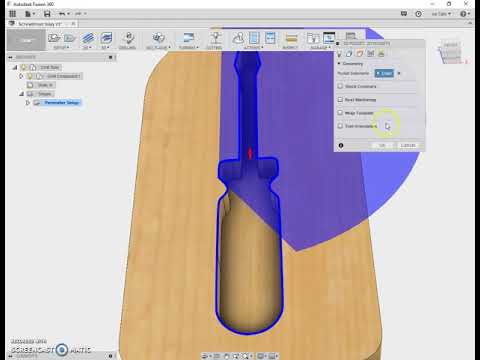Open the TURNING dropdown menu

coord(189,48)
